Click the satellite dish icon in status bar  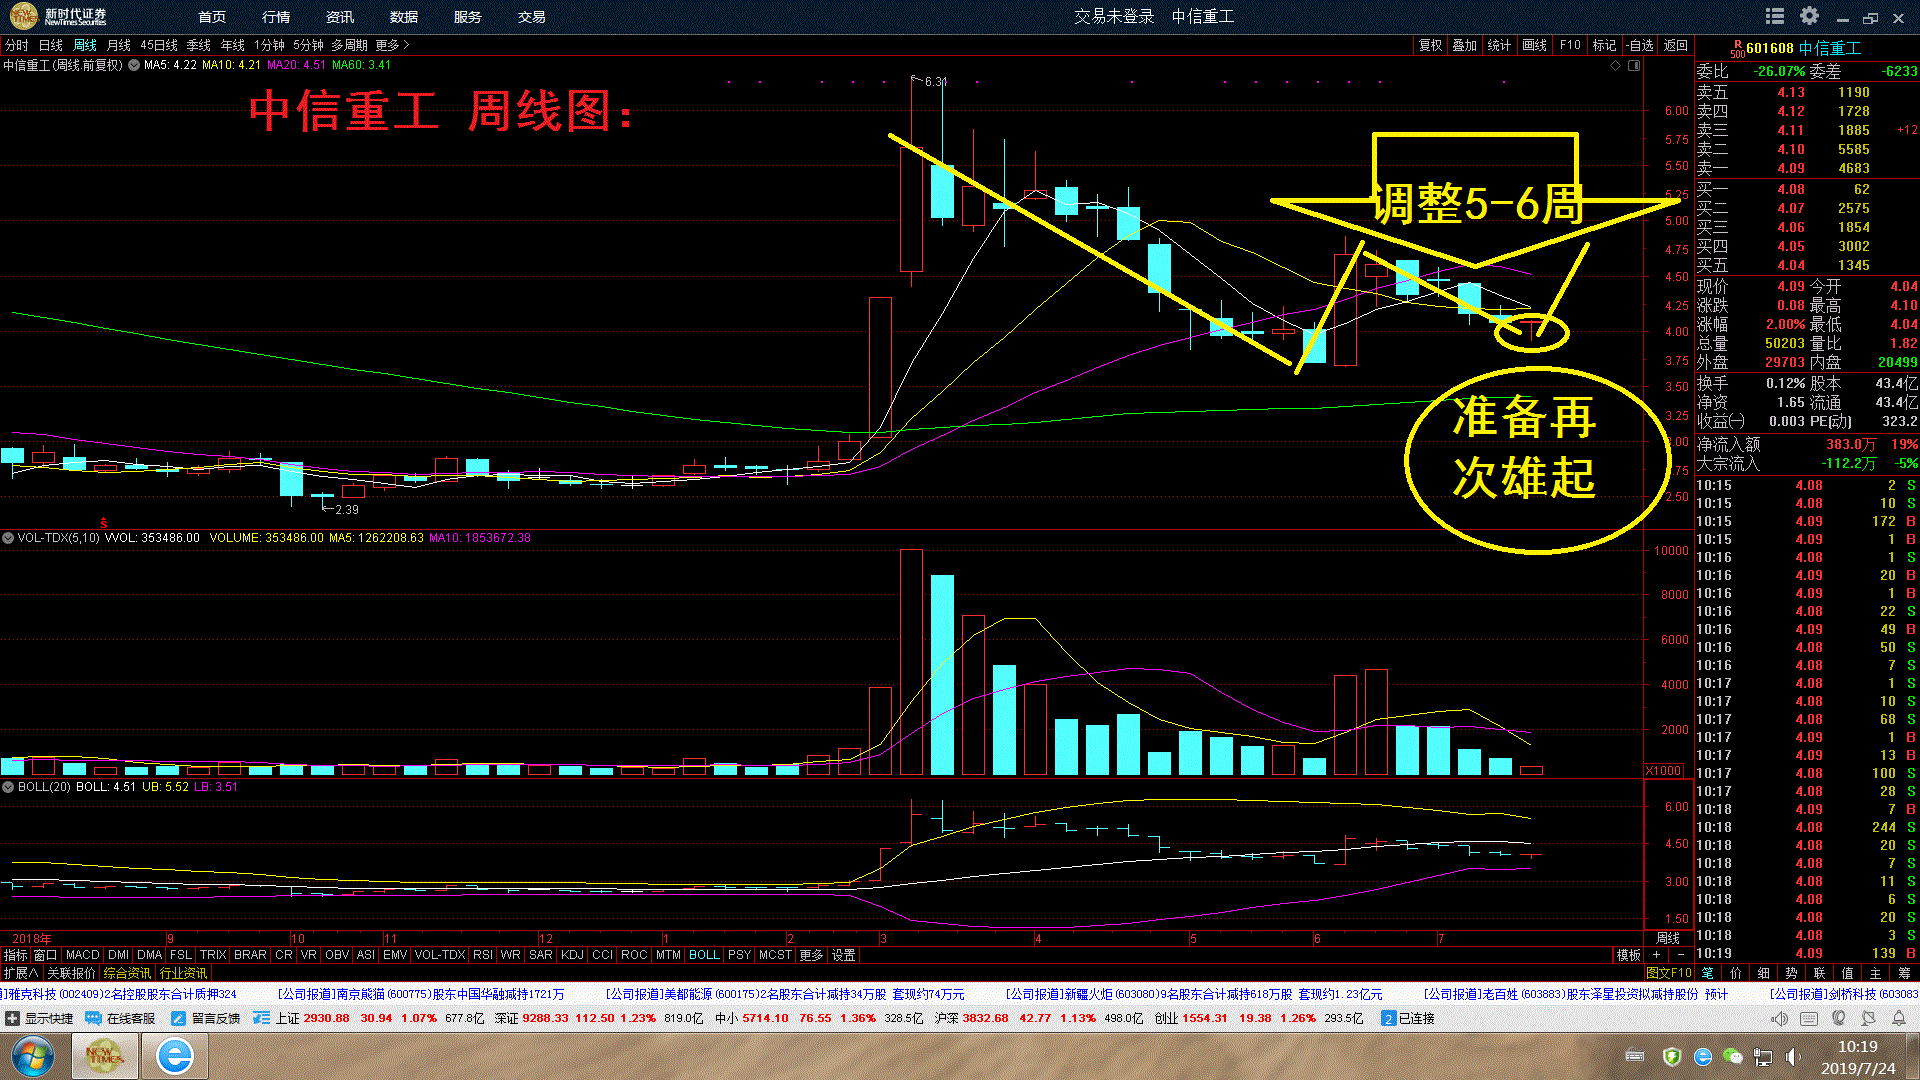tap(1868, 1018)
